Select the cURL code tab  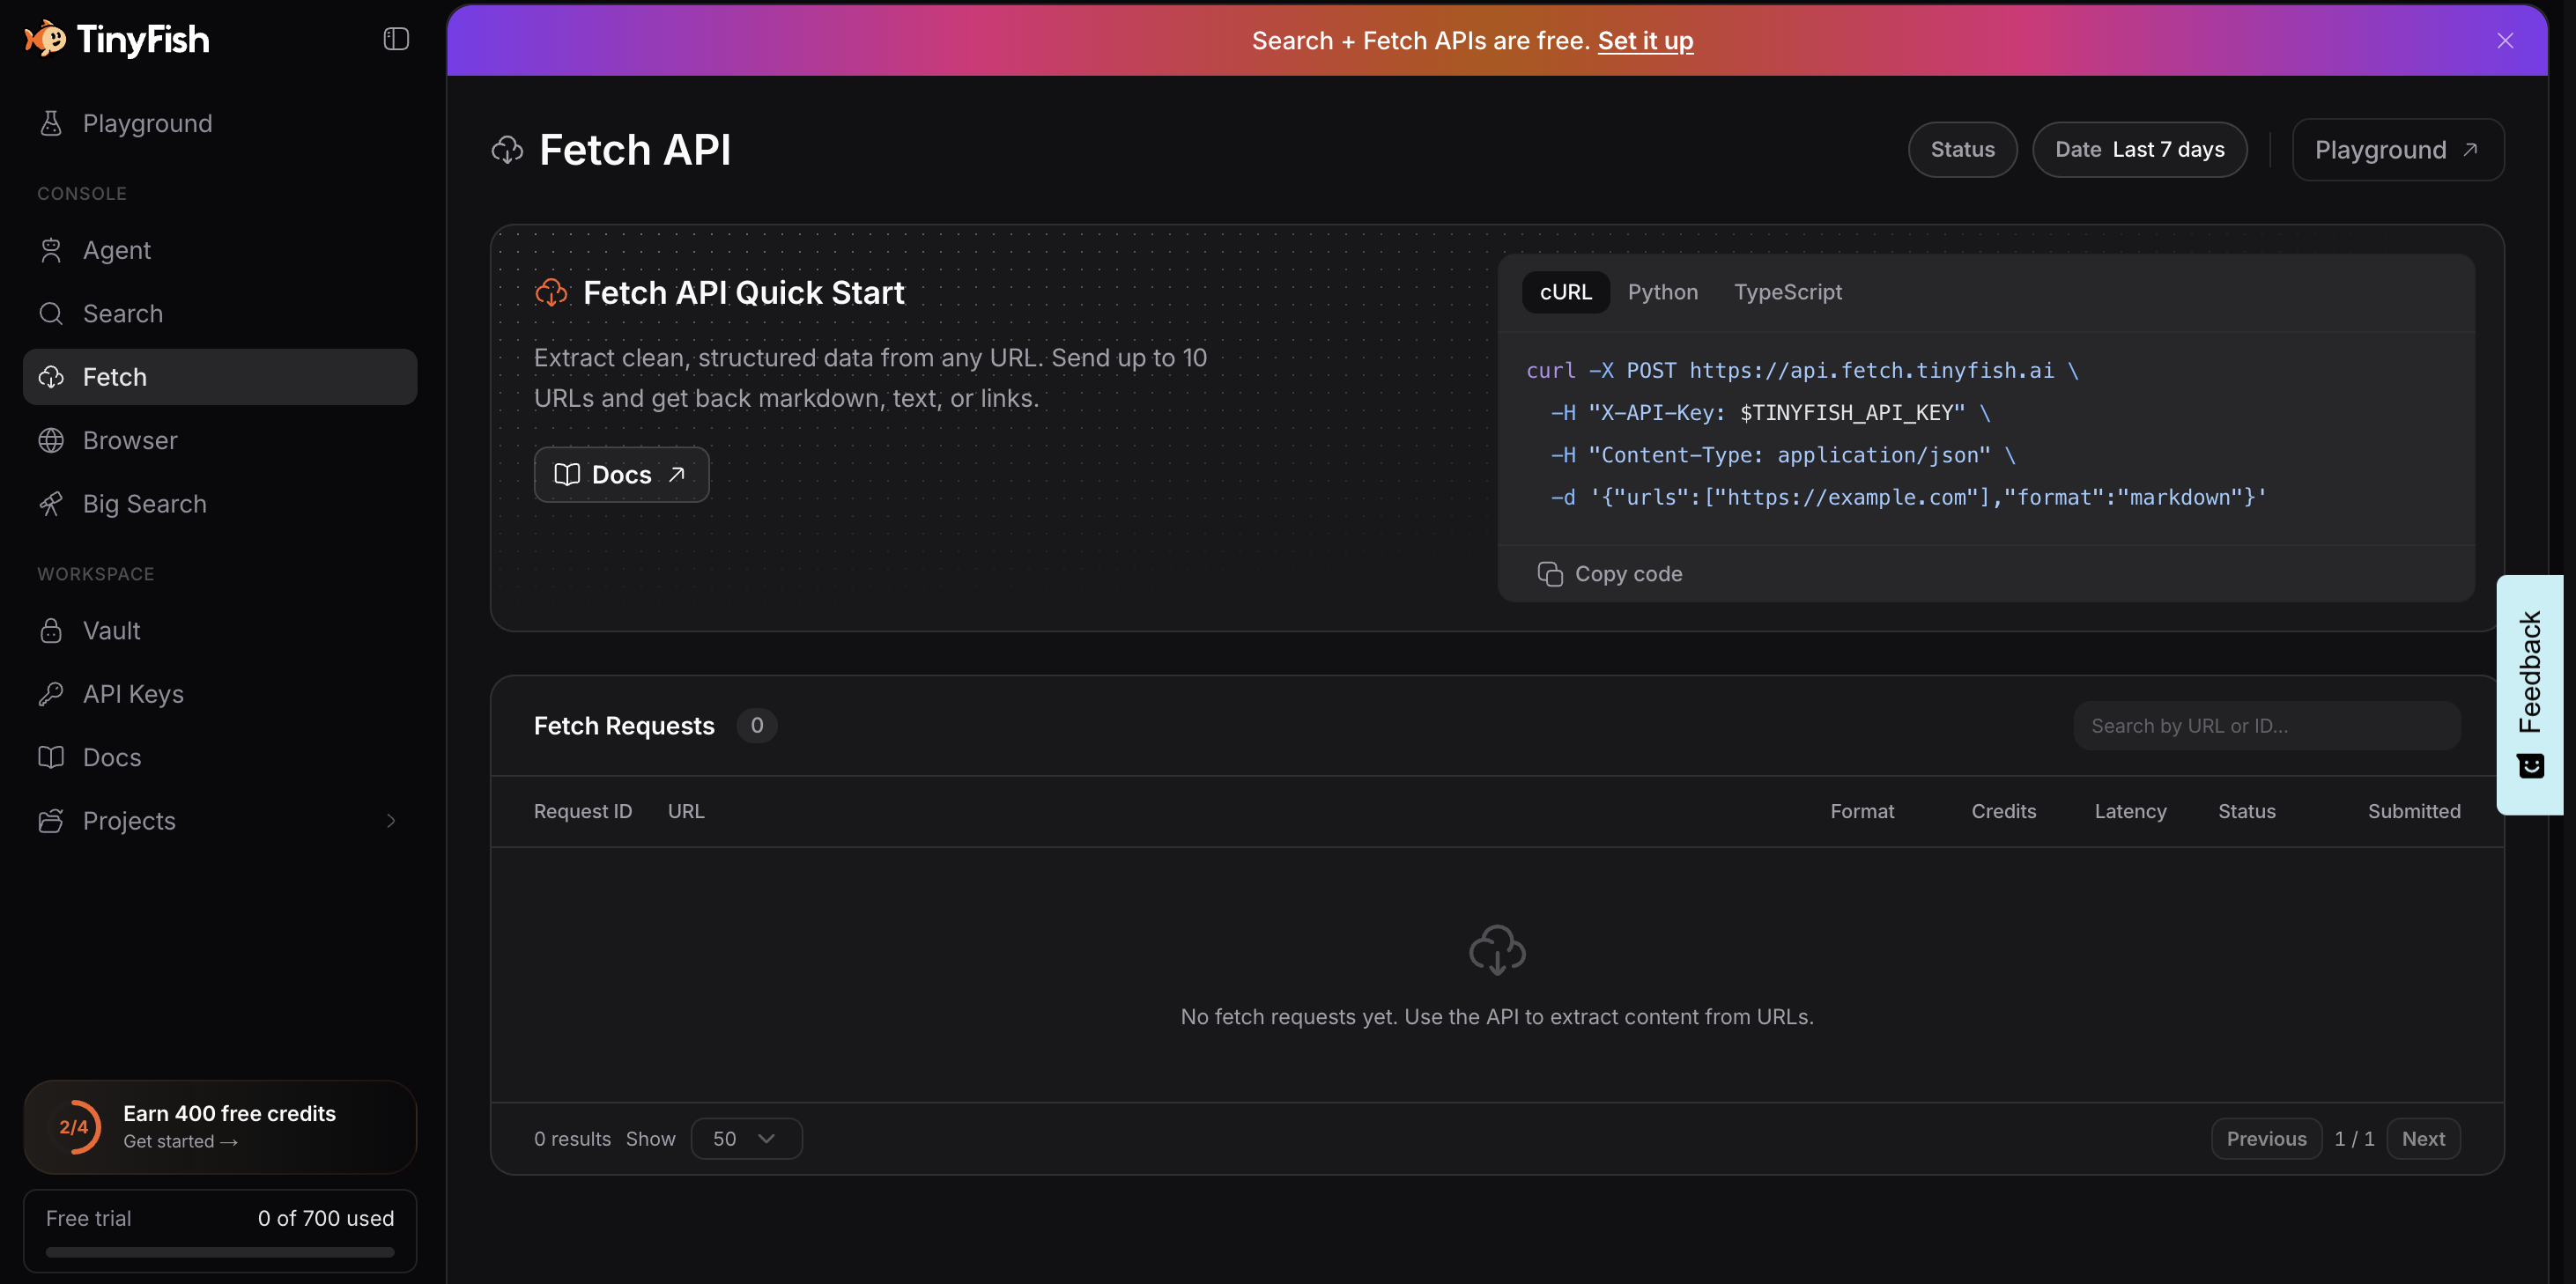1565,292
